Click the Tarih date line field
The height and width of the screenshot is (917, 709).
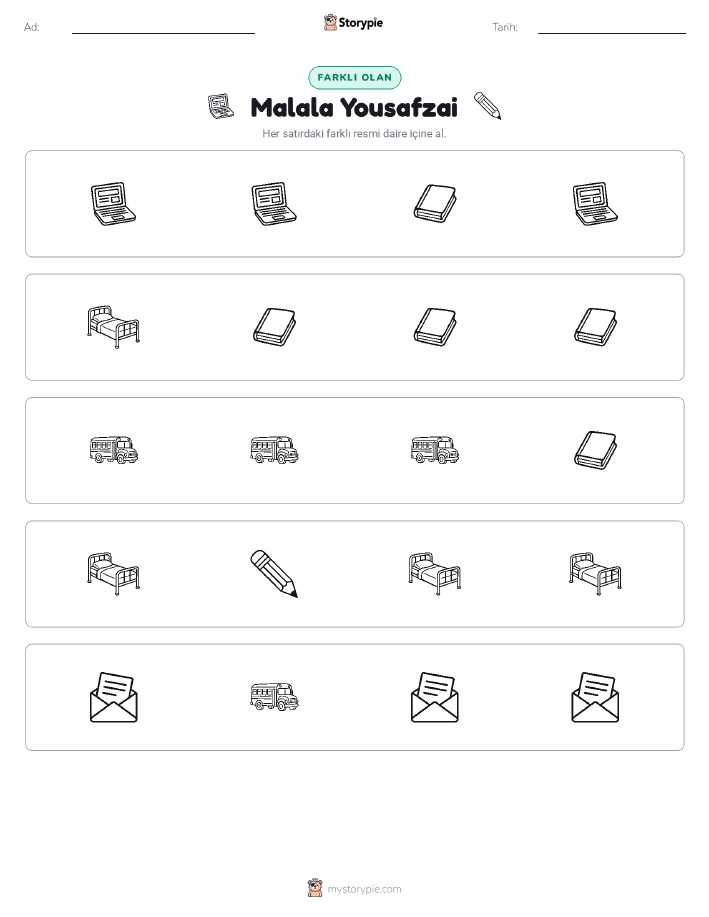[612, 28]
